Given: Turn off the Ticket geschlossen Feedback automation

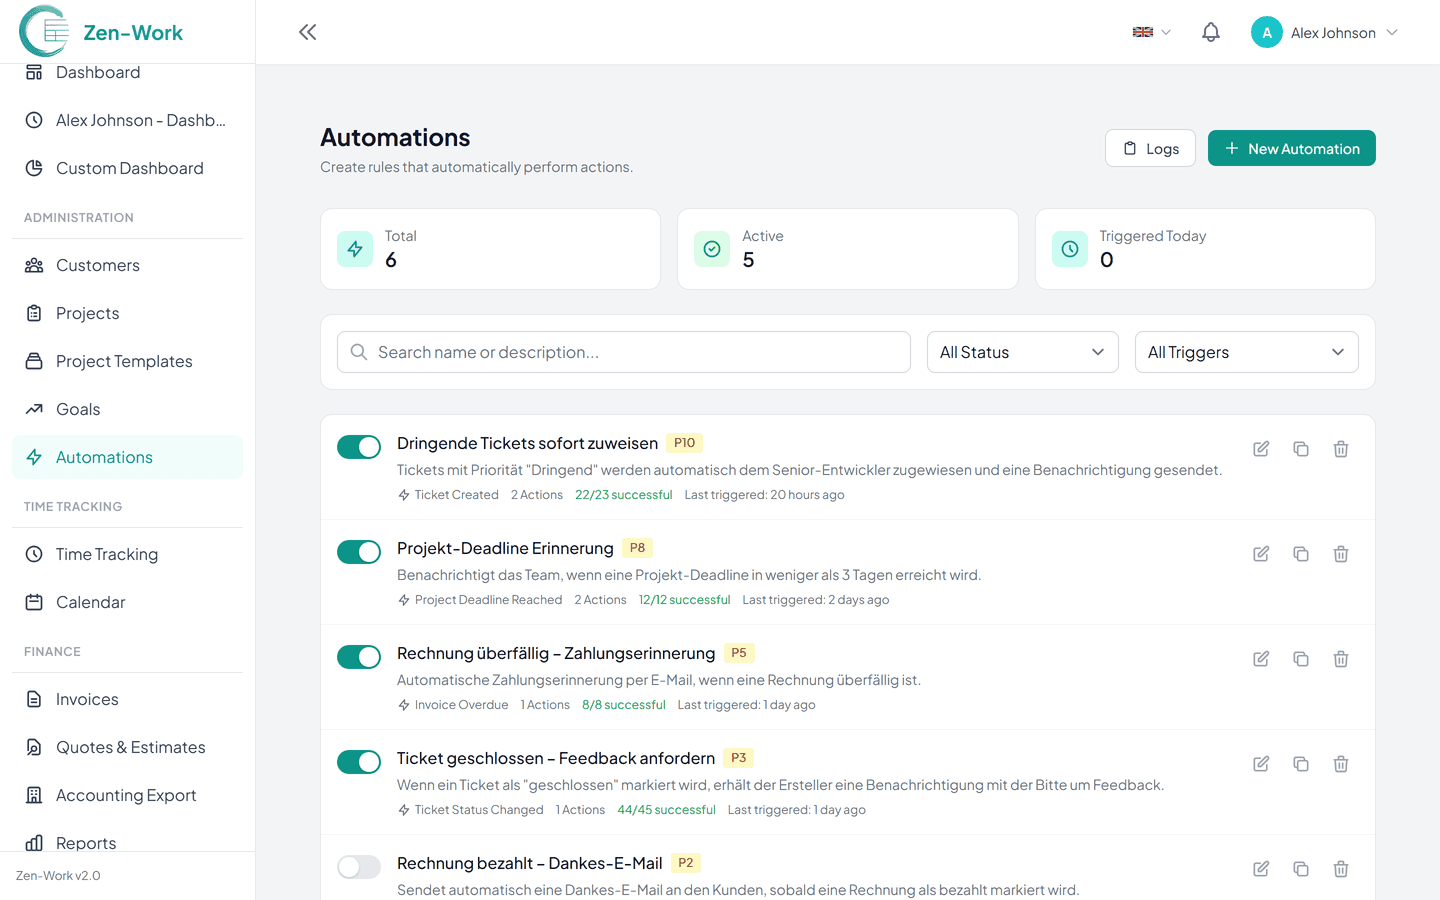Looking at the screenshot, I should click(359, 761).
